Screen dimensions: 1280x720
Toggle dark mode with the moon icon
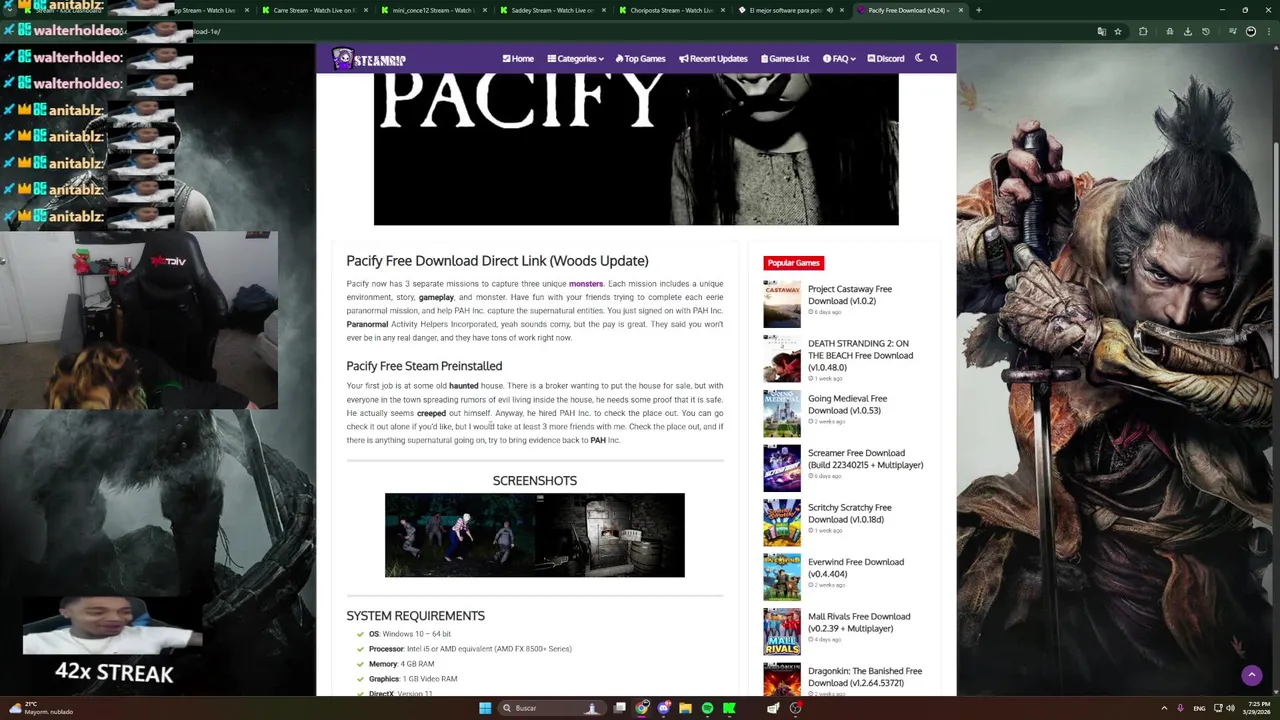pyautogui.click(x=919, y=58)
